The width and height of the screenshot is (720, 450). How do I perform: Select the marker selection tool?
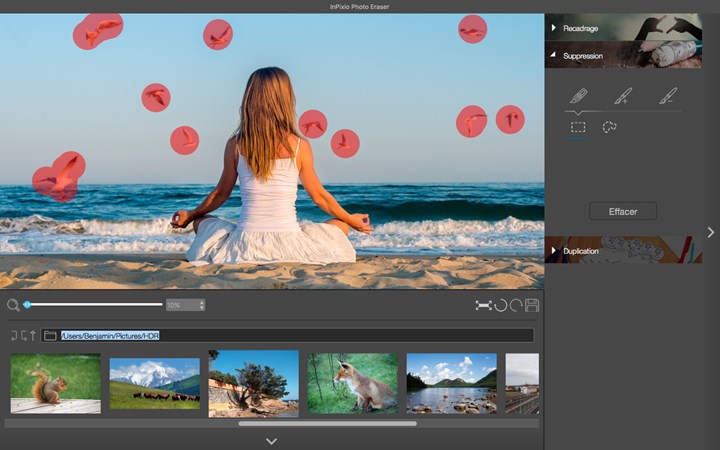[x=578, y=96]
